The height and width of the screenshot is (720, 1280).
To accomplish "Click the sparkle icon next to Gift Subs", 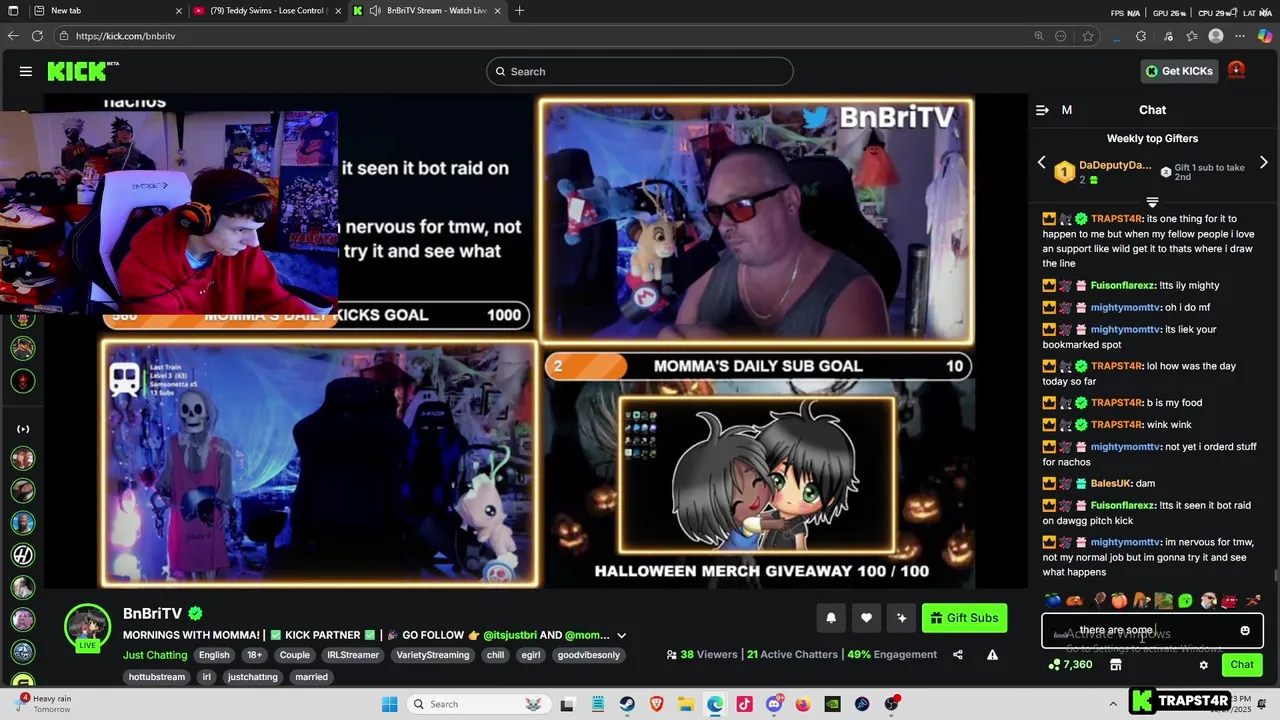I will coord(902,618).
